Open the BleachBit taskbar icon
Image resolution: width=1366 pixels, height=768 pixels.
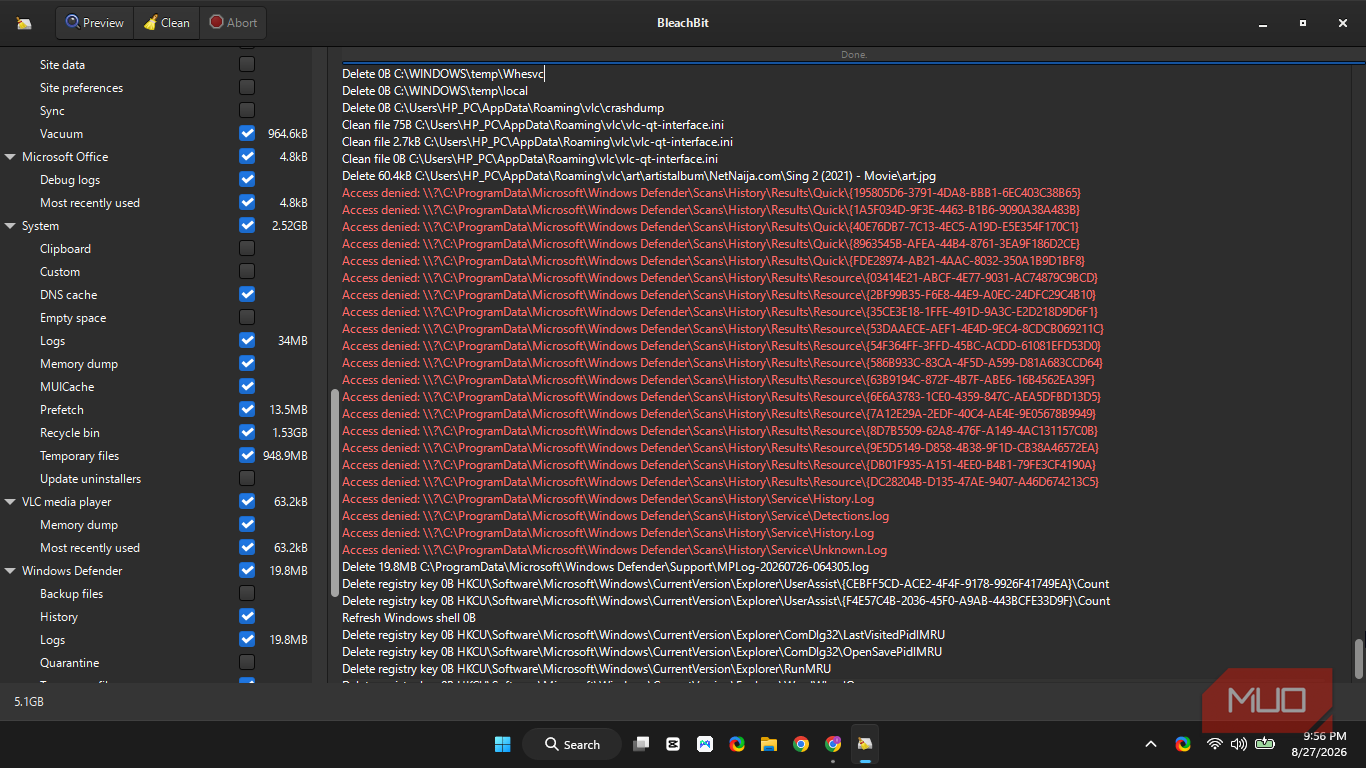(865, 744)
